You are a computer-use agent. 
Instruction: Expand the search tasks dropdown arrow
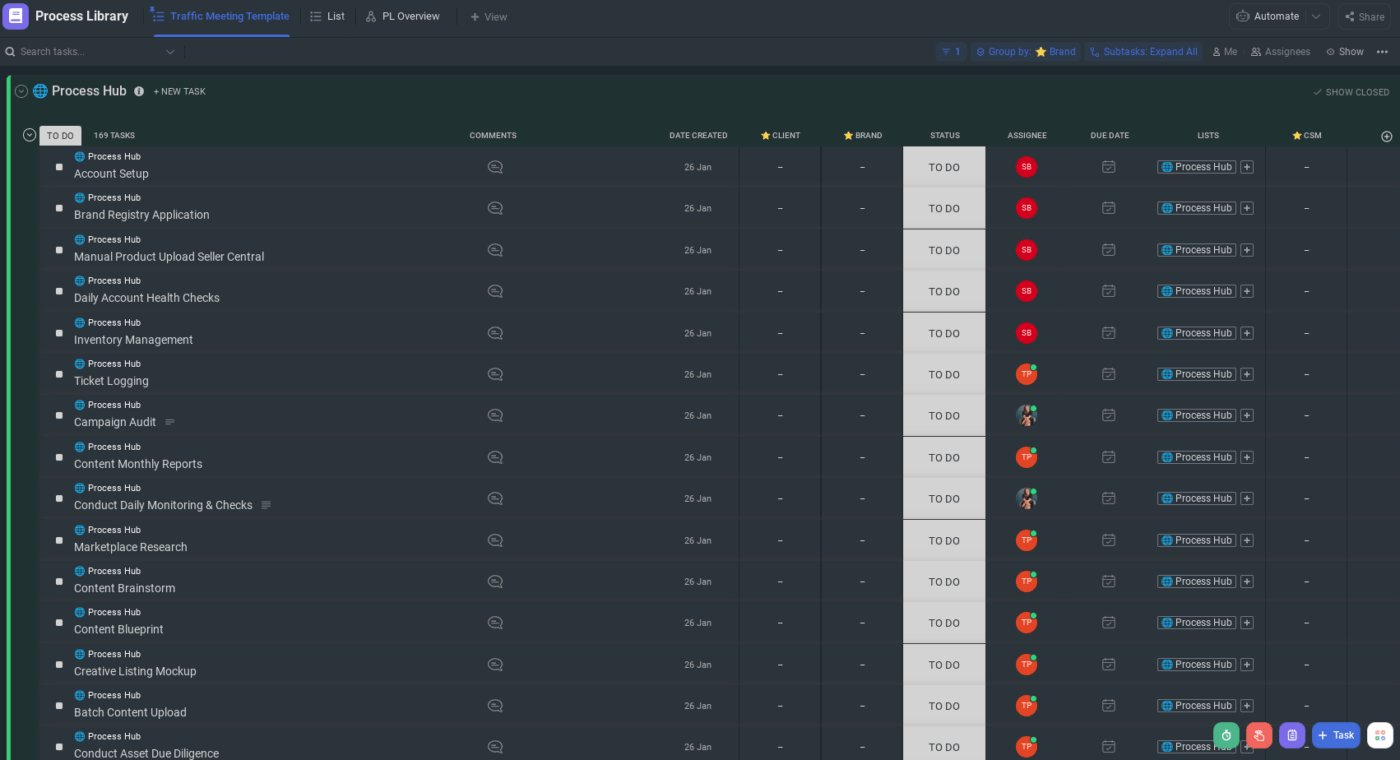click(170, 52)
